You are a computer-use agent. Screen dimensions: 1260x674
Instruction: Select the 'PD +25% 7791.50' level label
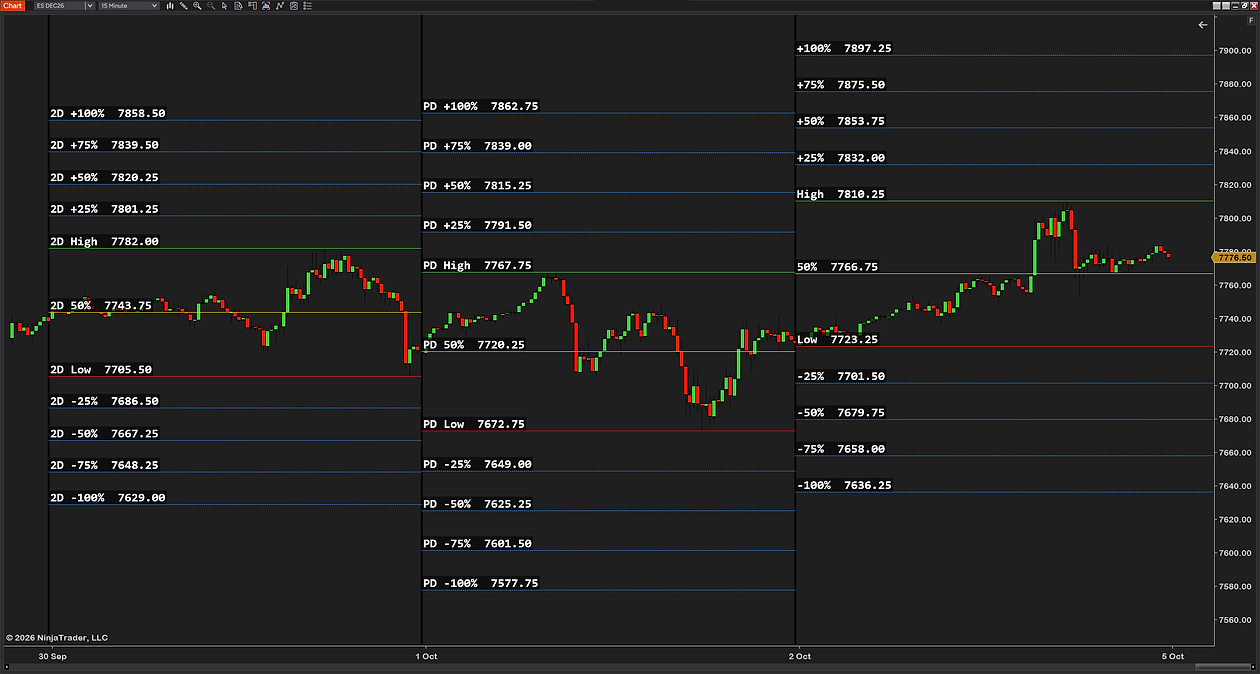click(477, 226)
